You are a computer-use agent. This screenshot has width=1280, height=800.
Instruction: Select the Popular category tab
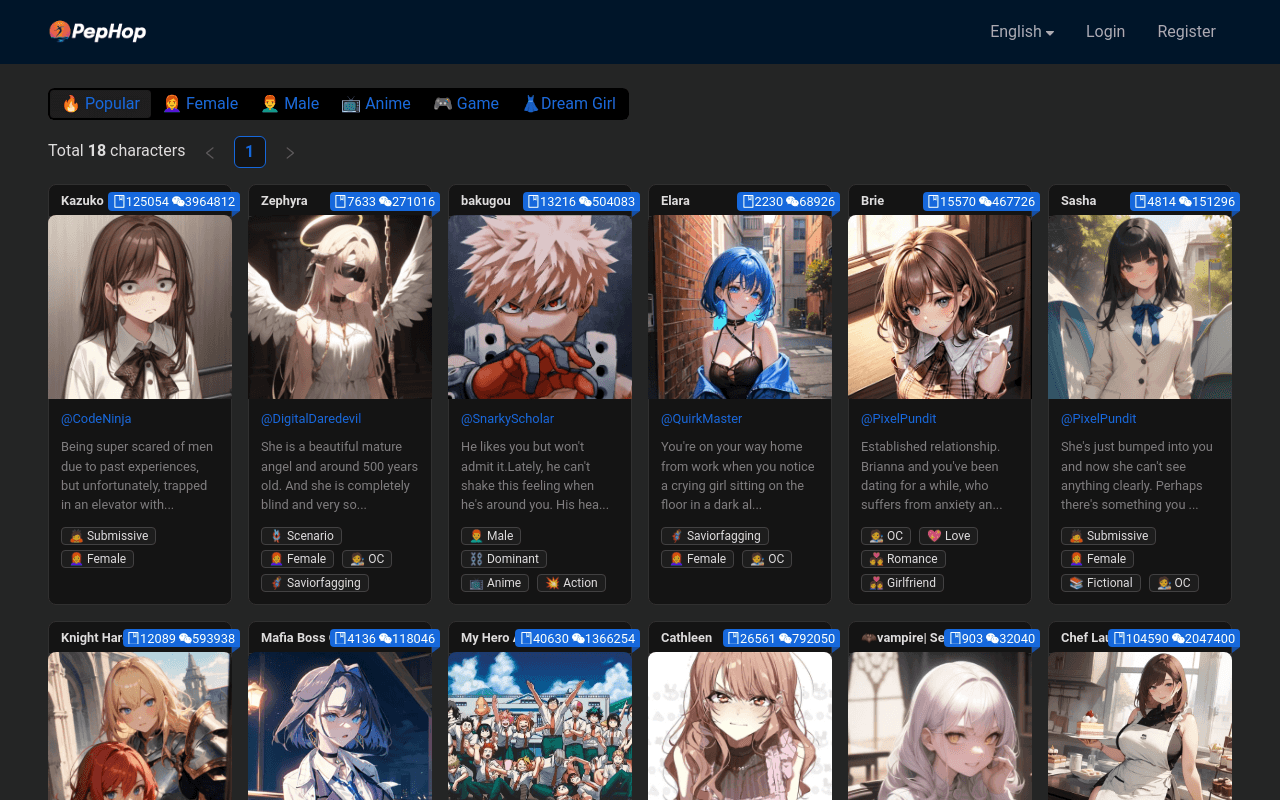coord(101,104)
